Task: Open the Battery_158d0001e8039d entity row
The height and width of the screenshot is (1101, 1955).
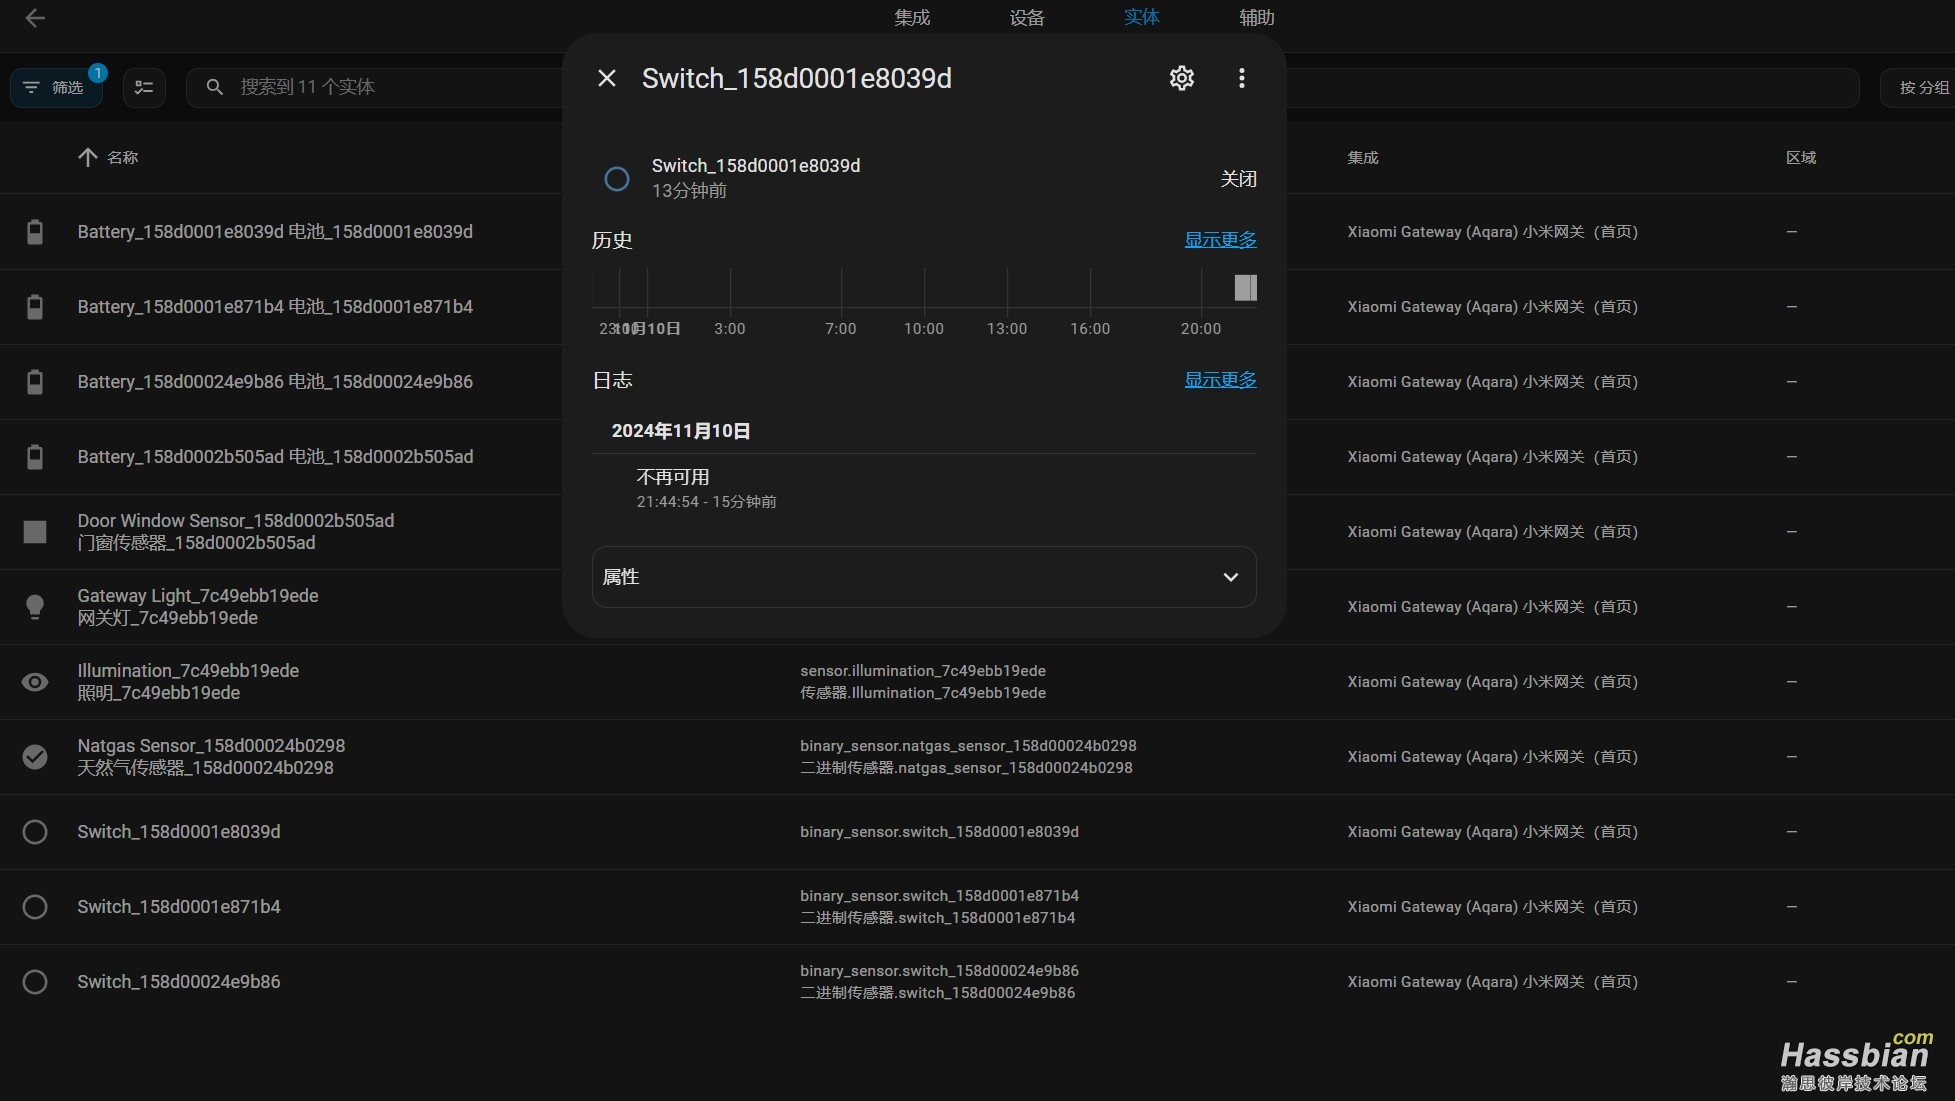Action: click(275, 232)
